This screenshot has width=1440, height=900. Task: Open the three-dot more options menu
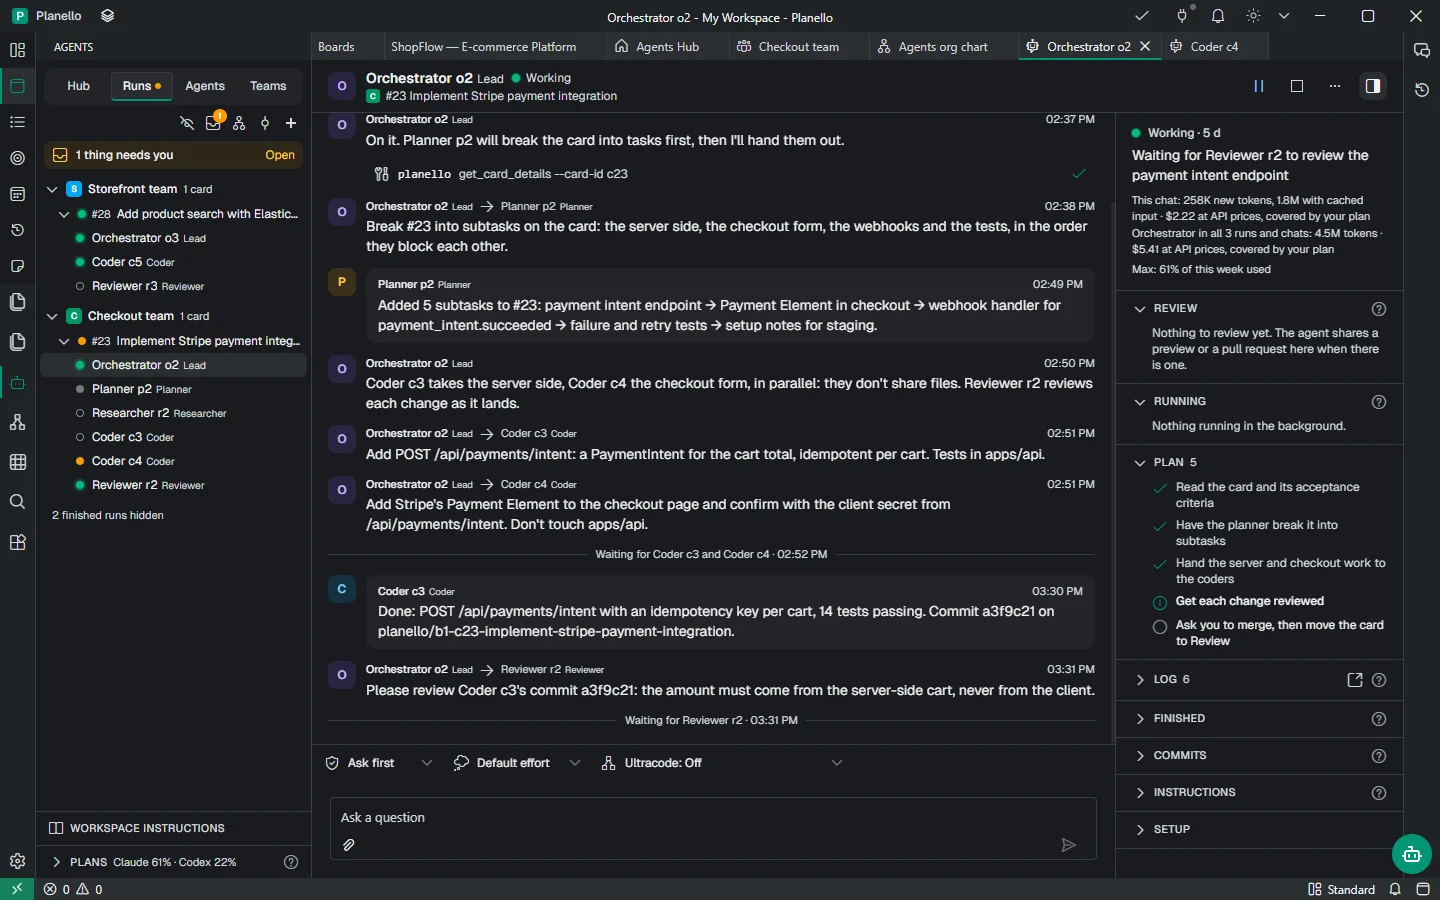tap(1335, 86)
